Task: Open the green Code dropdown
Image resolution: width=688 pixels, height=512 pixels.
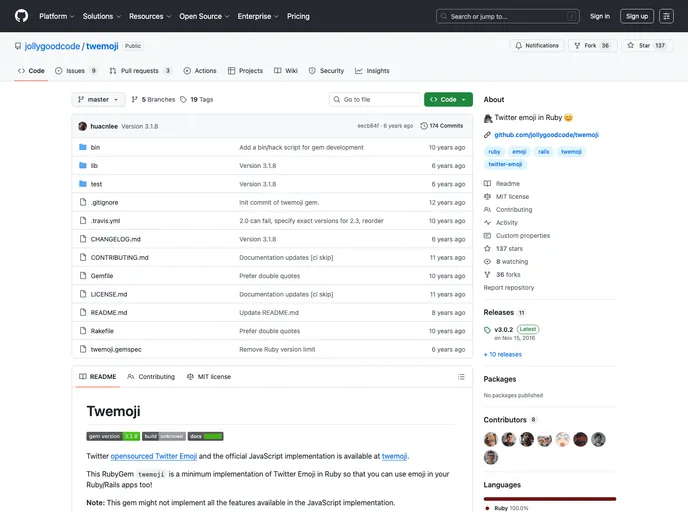Action: (x=448, y=100)
